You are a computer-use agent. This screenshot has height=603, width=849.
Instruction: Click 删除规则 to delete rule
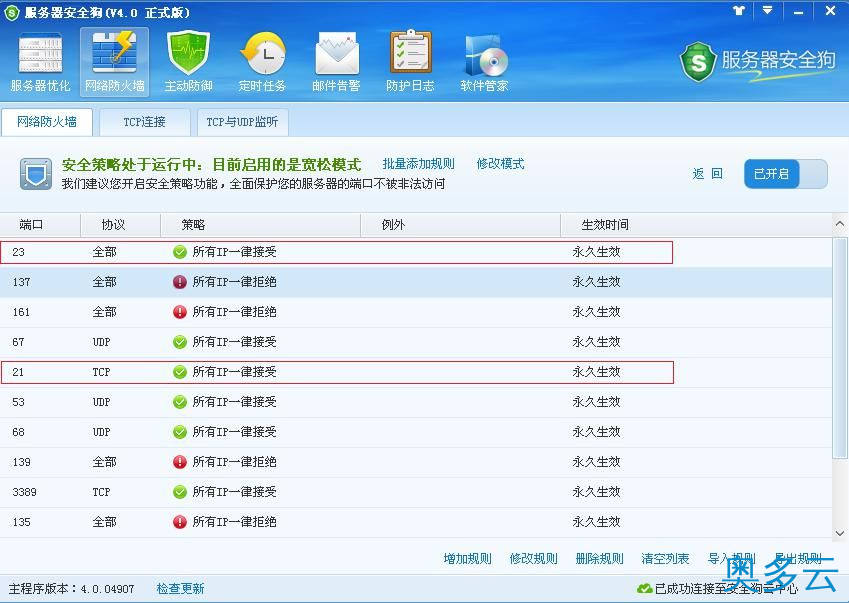(599, 559)
